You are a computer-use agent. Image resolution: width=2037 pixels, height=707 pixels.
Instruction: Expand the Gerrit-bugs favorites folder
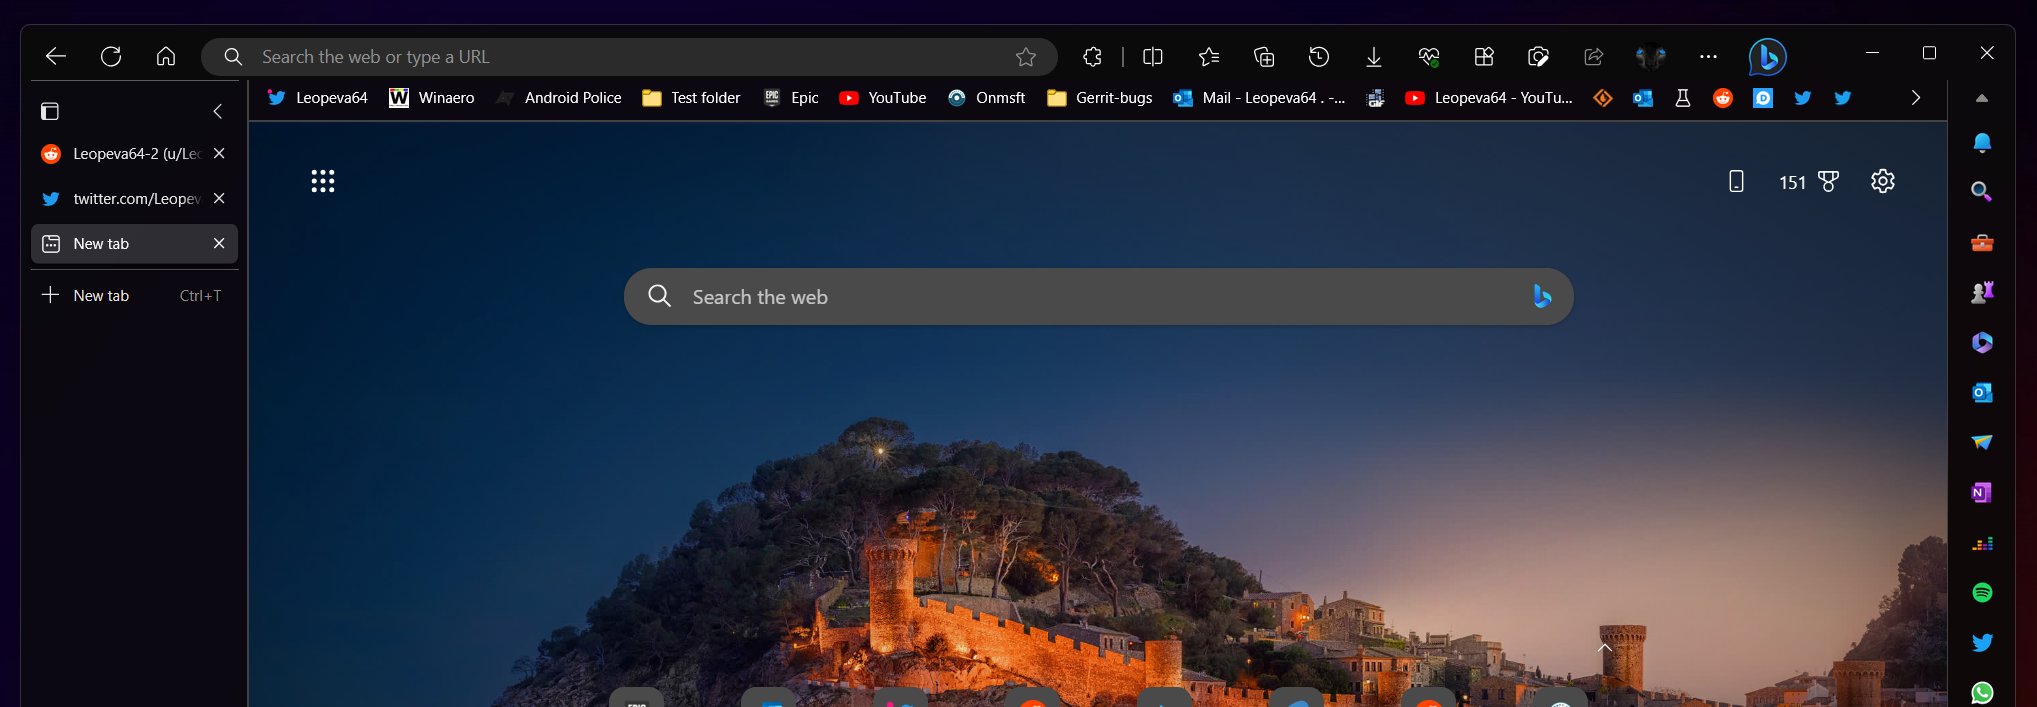tap(1099, 98)
